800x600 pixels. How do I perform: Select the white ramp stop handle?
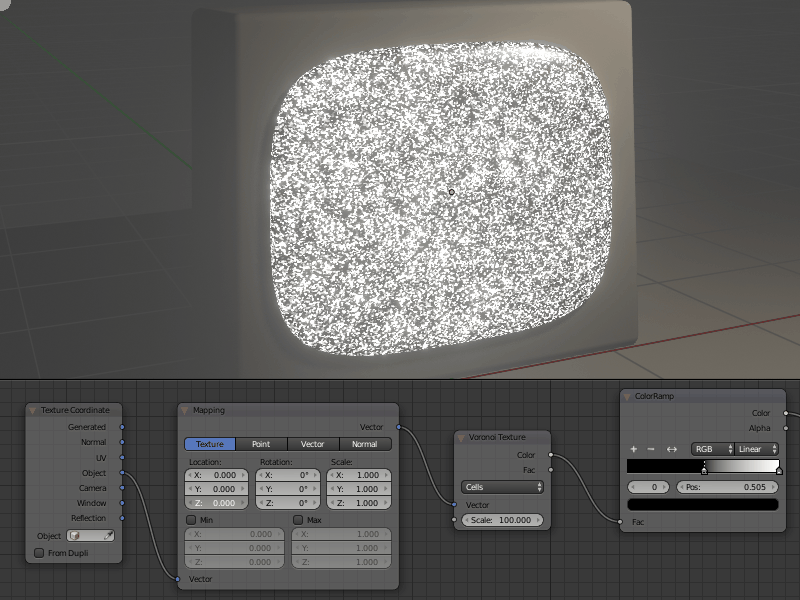[x=780, y=470]
